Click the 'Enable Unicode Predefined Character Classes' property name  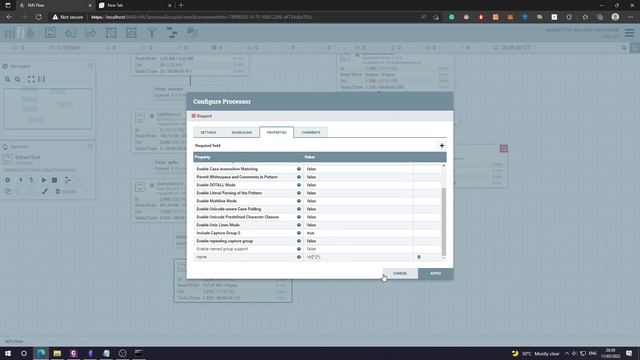pos(238,217)
